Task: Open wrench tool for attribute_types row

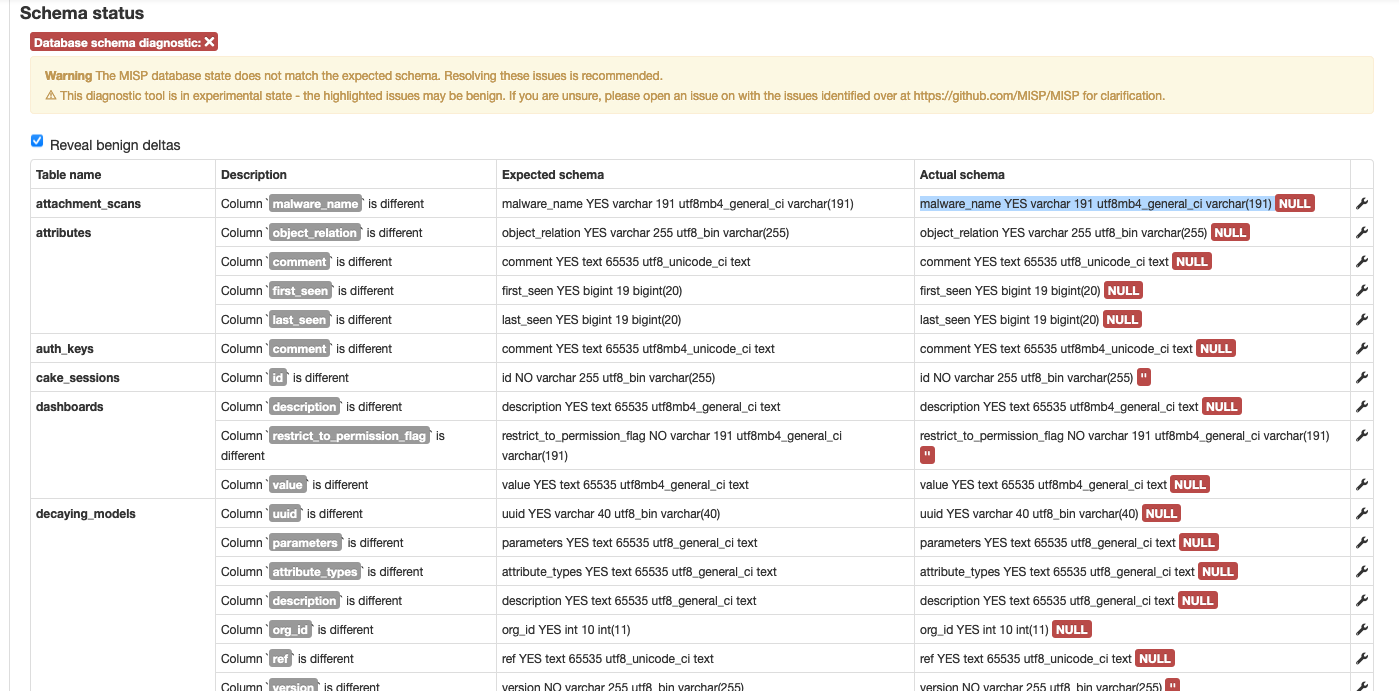Action: [x=1361, y=571]
